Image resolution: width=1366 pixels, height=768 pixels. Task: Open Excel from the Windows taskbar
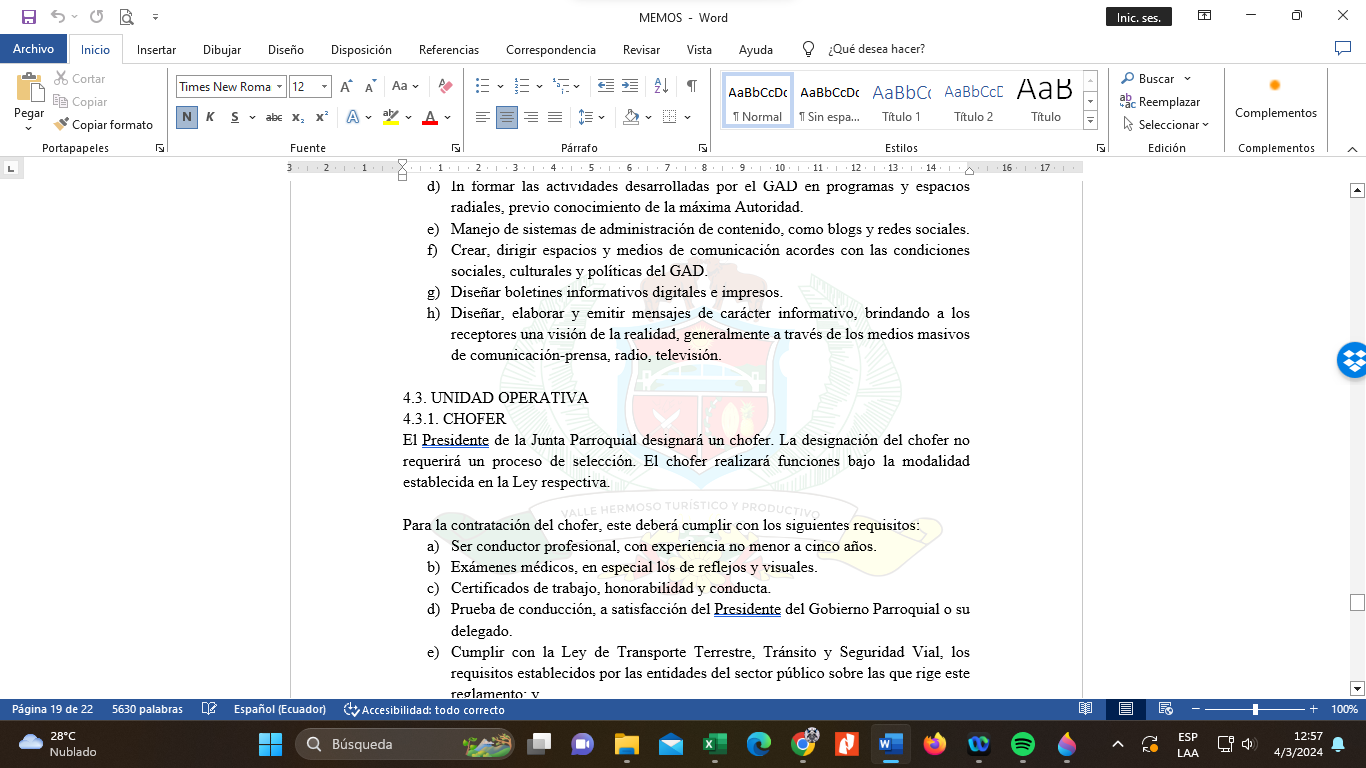click(x=714, y=744)
